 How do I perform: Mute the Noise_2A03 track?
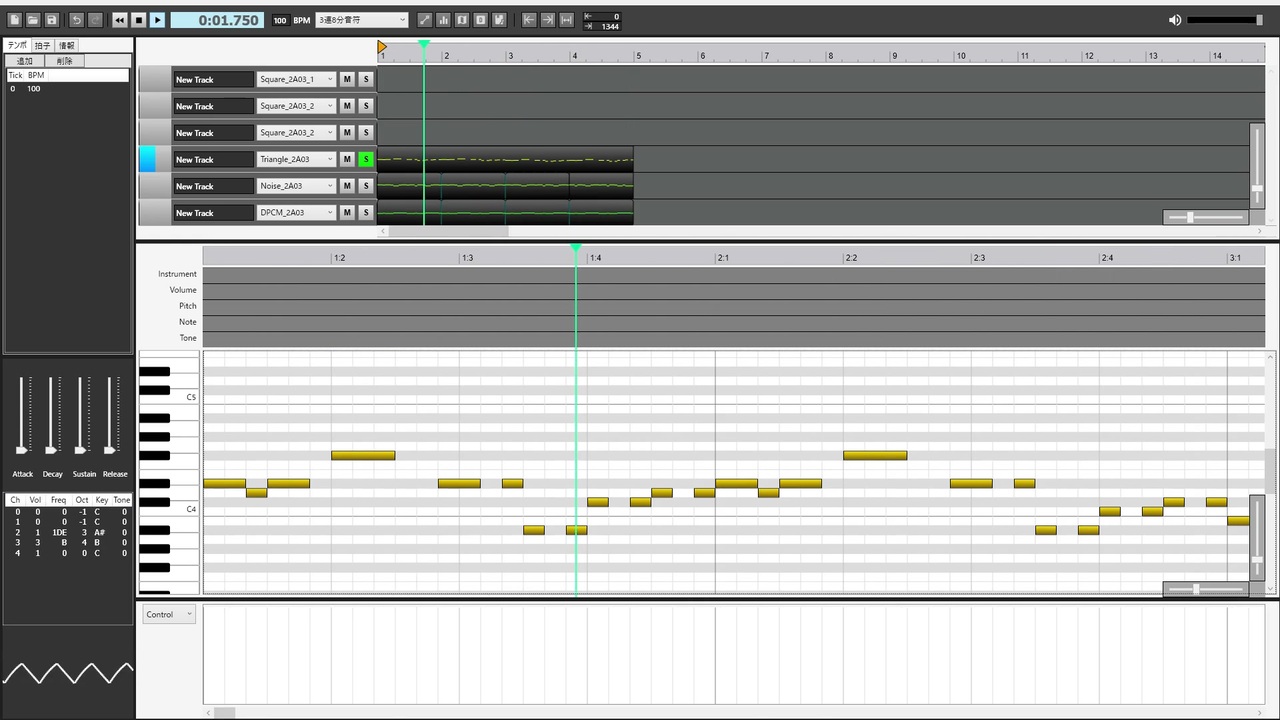pos(347,186)
